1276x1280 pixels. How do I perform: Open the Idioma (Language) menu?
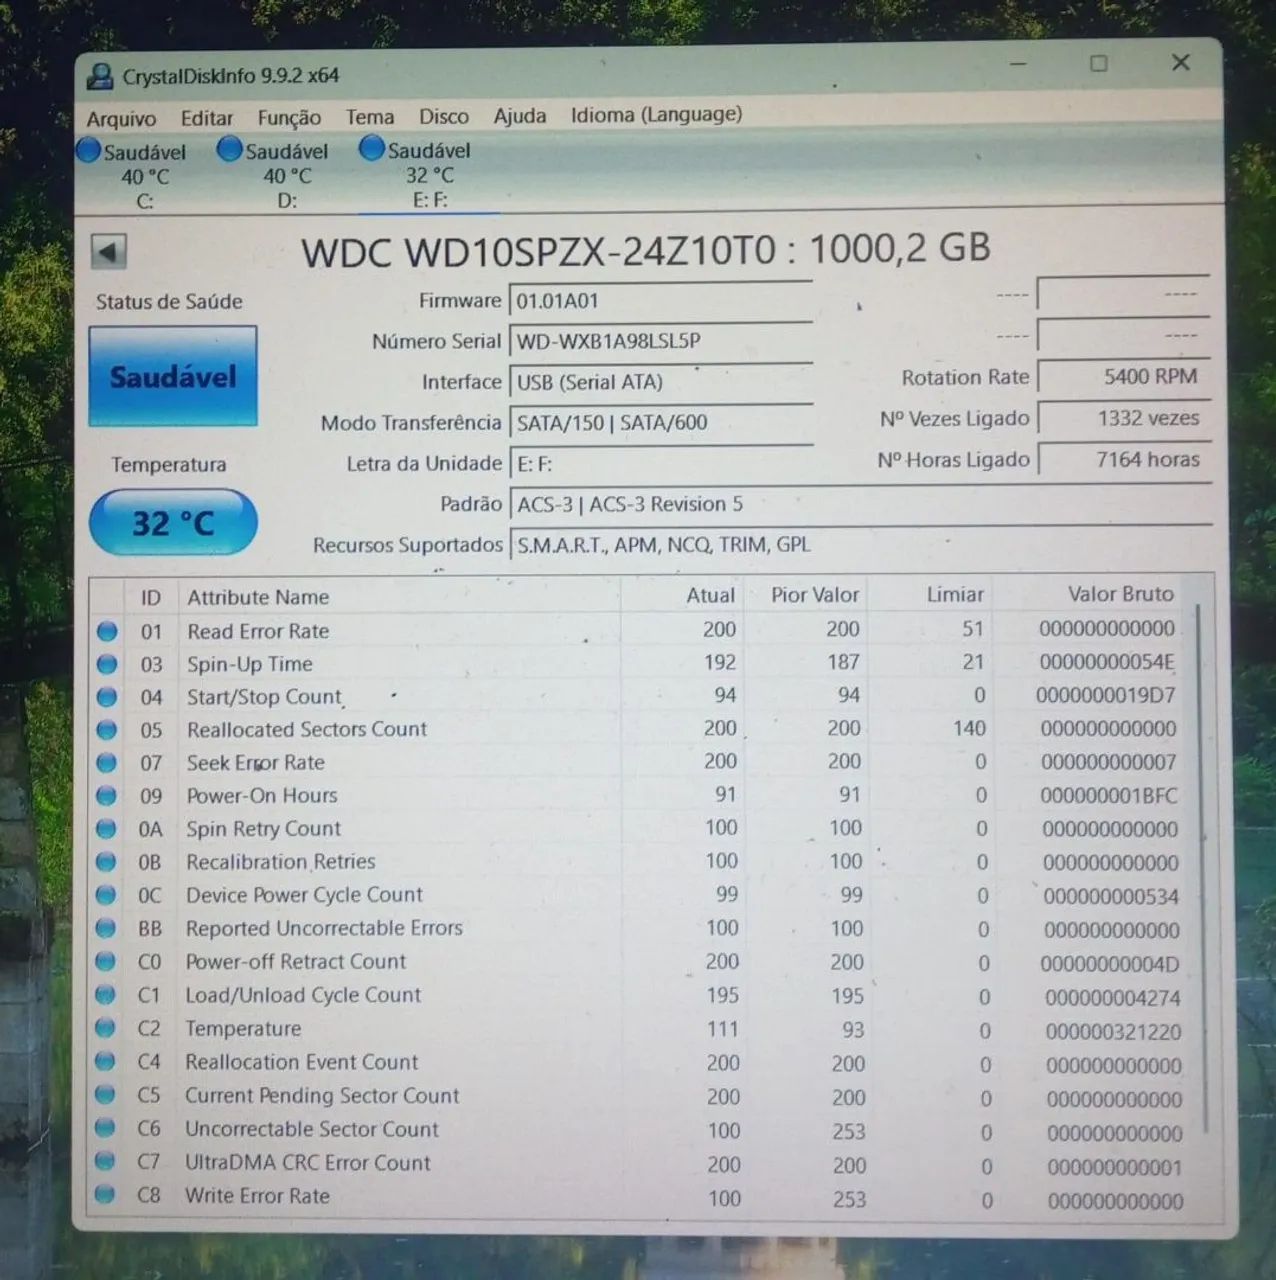click(656, 114)
